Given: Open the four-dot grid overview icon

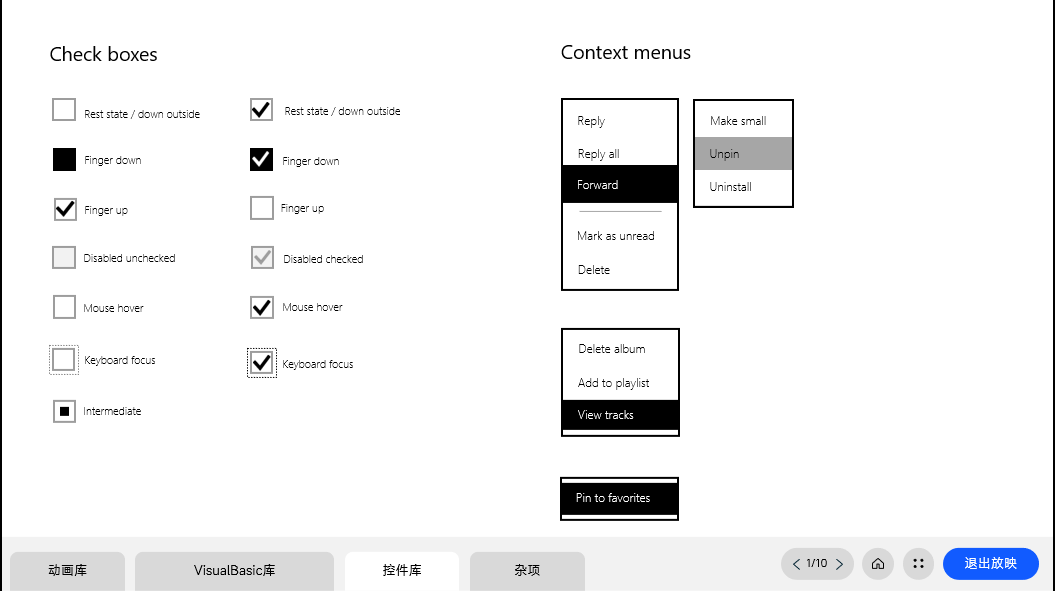Looking at the screenshot, I should [918, 564].
